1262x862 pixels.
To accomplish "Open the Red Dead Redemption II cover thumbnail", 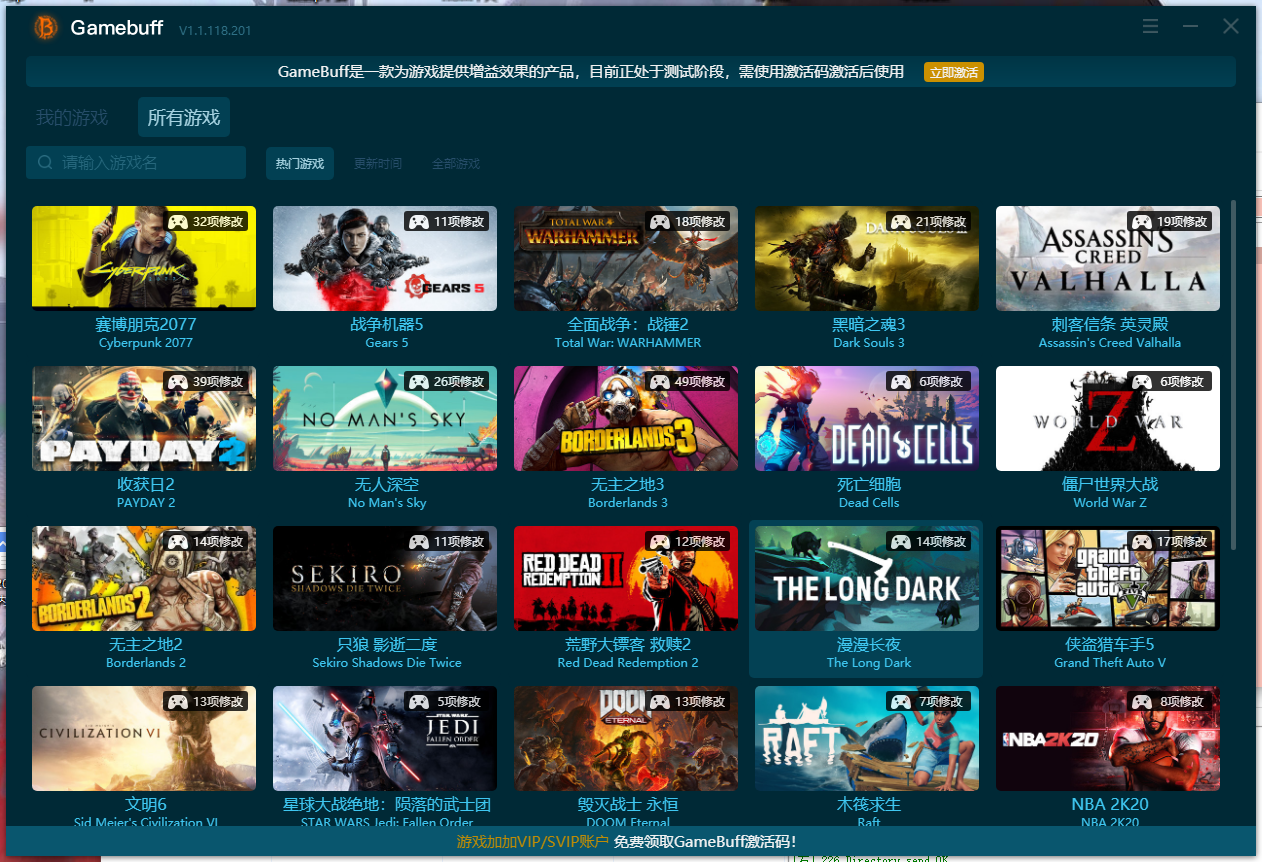I will (626, 578).
